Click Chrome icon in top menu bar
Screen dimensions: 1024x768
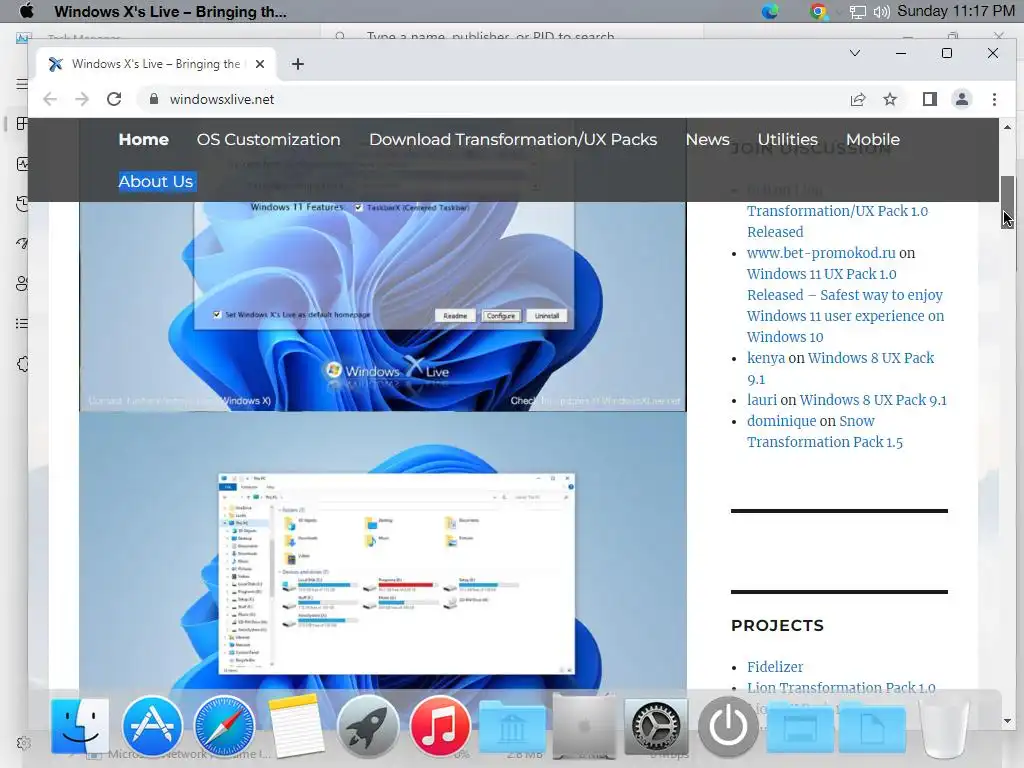point(818,11)
